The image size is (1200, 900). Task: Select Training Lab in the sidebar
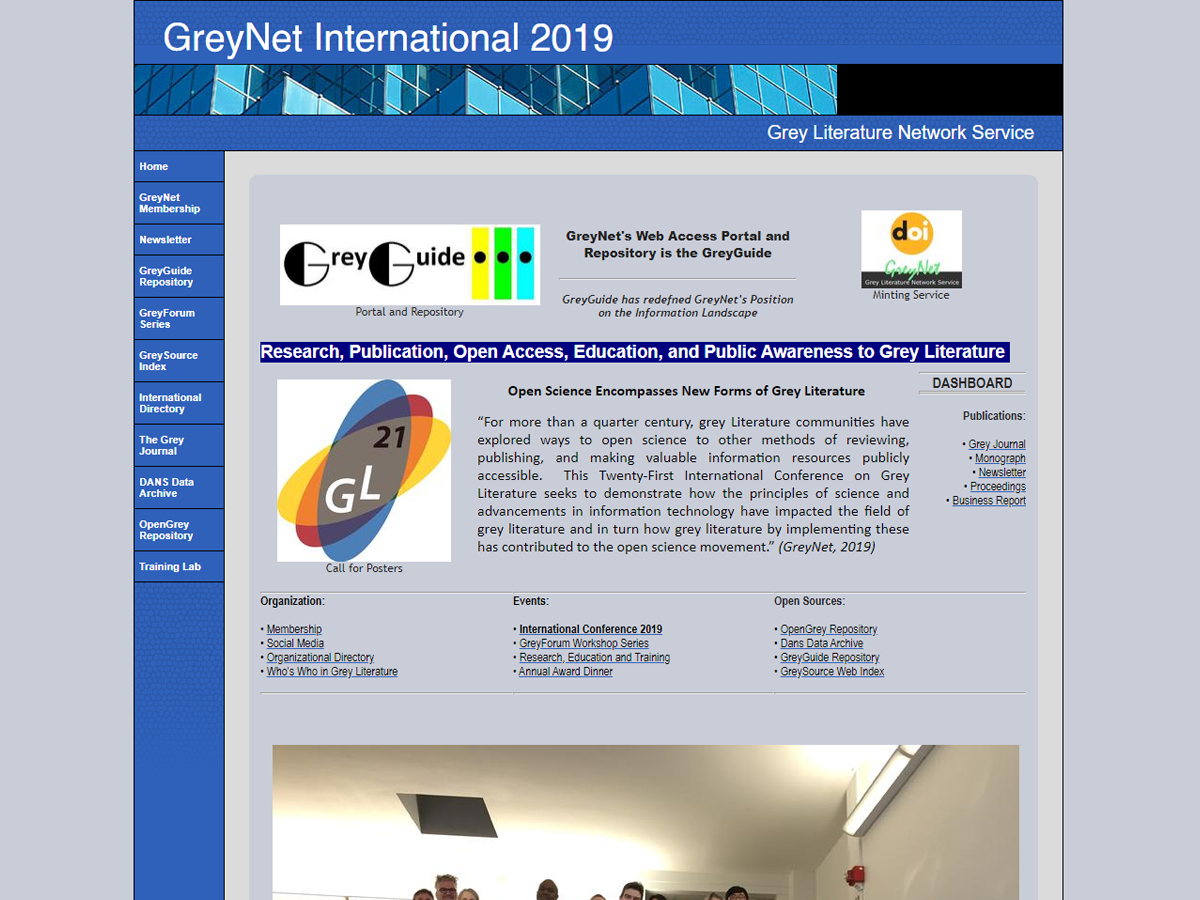(170, 567)
